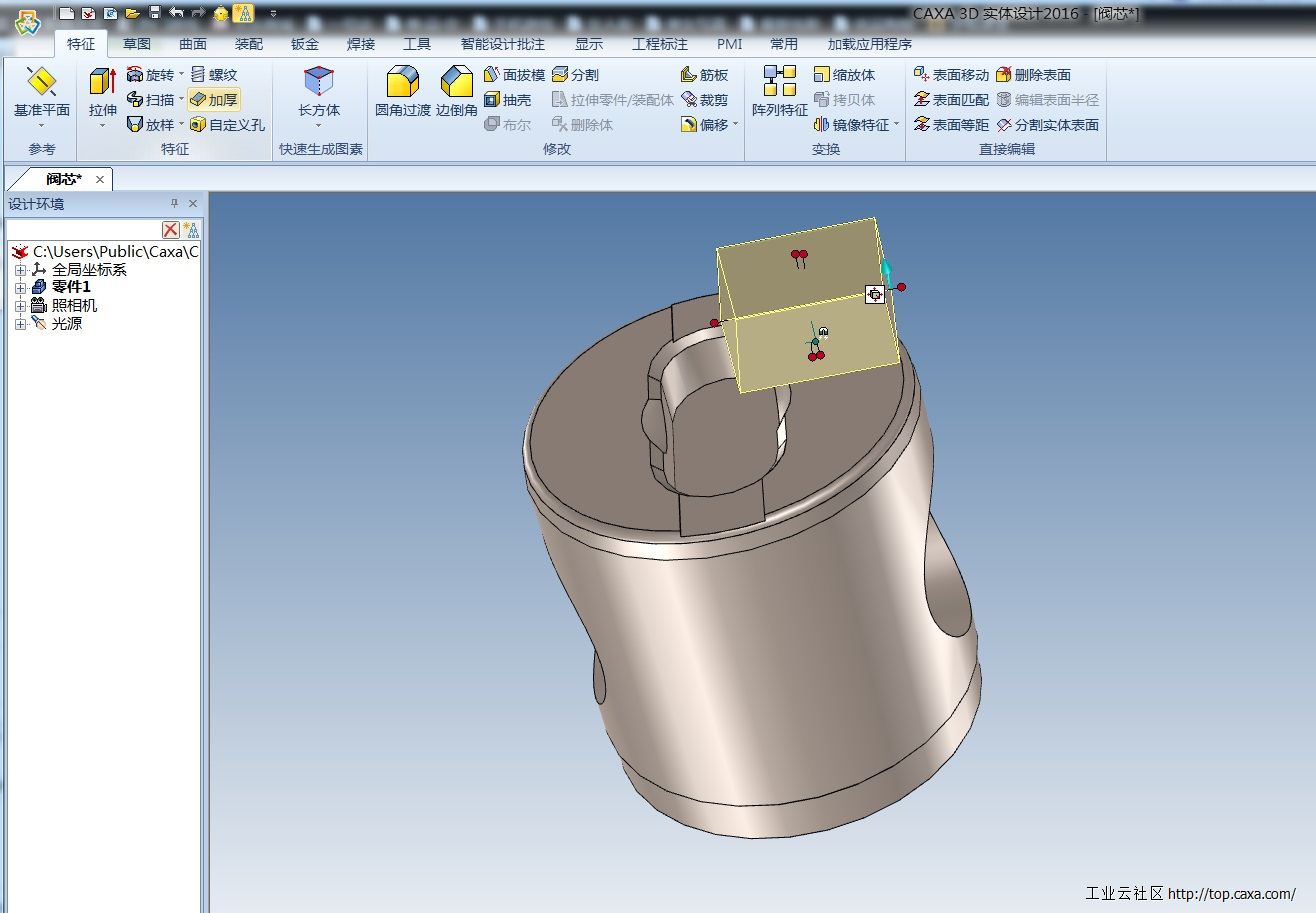Switch to the 草图 ribbon tab
The width and height of the screenshot is (1316, 913).
137,44
